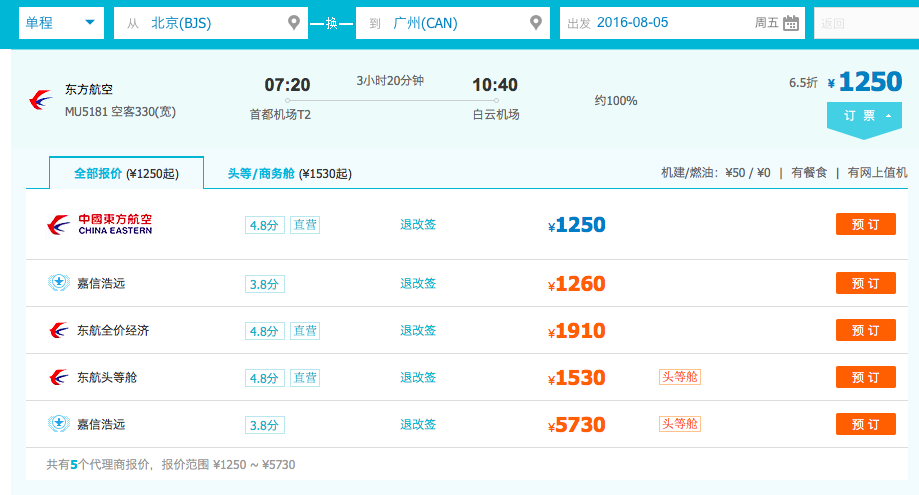919x495 pixels.
Task: Click the 3.8分 rating in ¥1260 row
Action: (264, 284)
